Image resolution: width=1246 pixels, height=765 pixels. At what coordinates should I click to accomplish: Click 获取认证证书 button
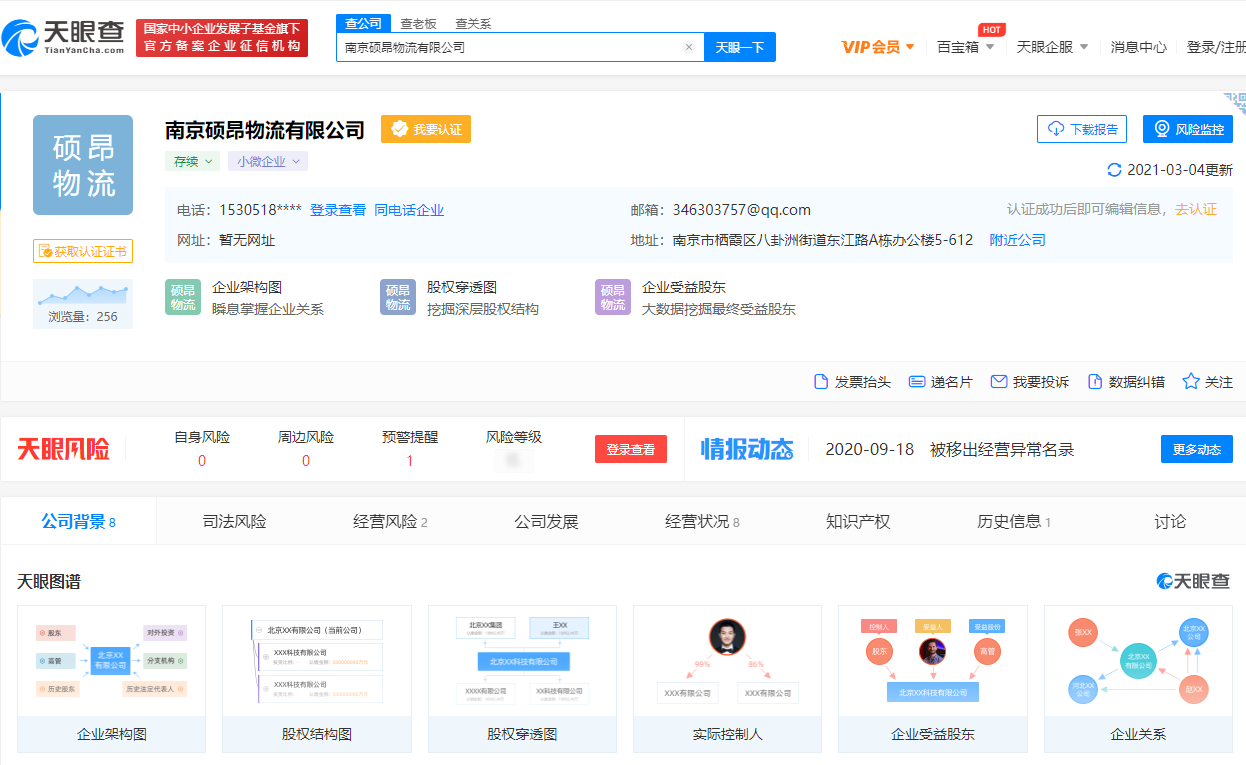[83, 251]
